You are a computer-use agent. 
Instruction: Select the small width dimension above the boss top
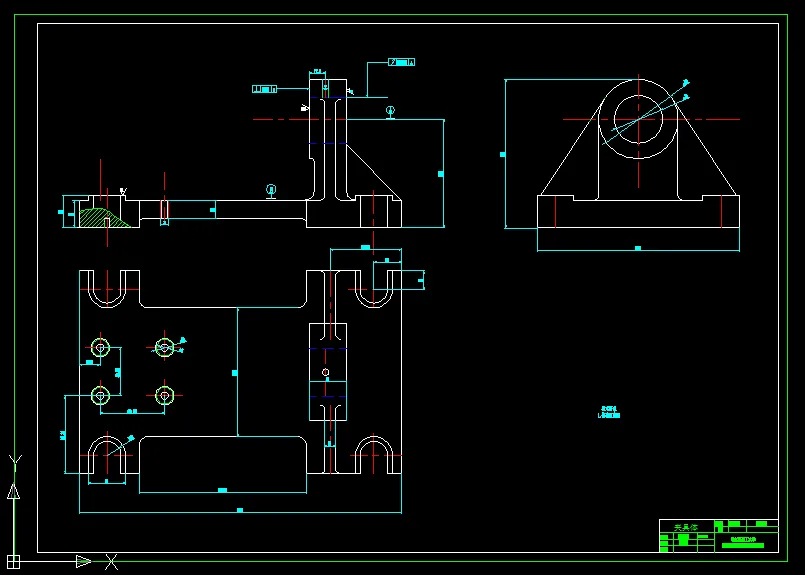318,71
